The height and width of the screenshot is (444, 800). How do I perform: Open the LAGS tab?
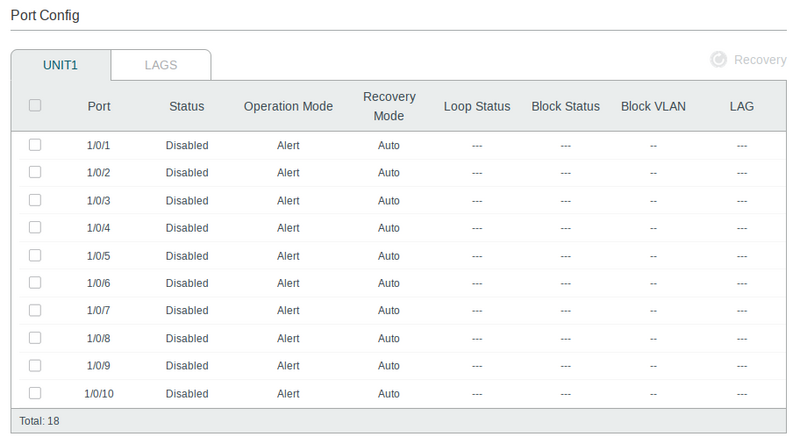pos(161,65)
